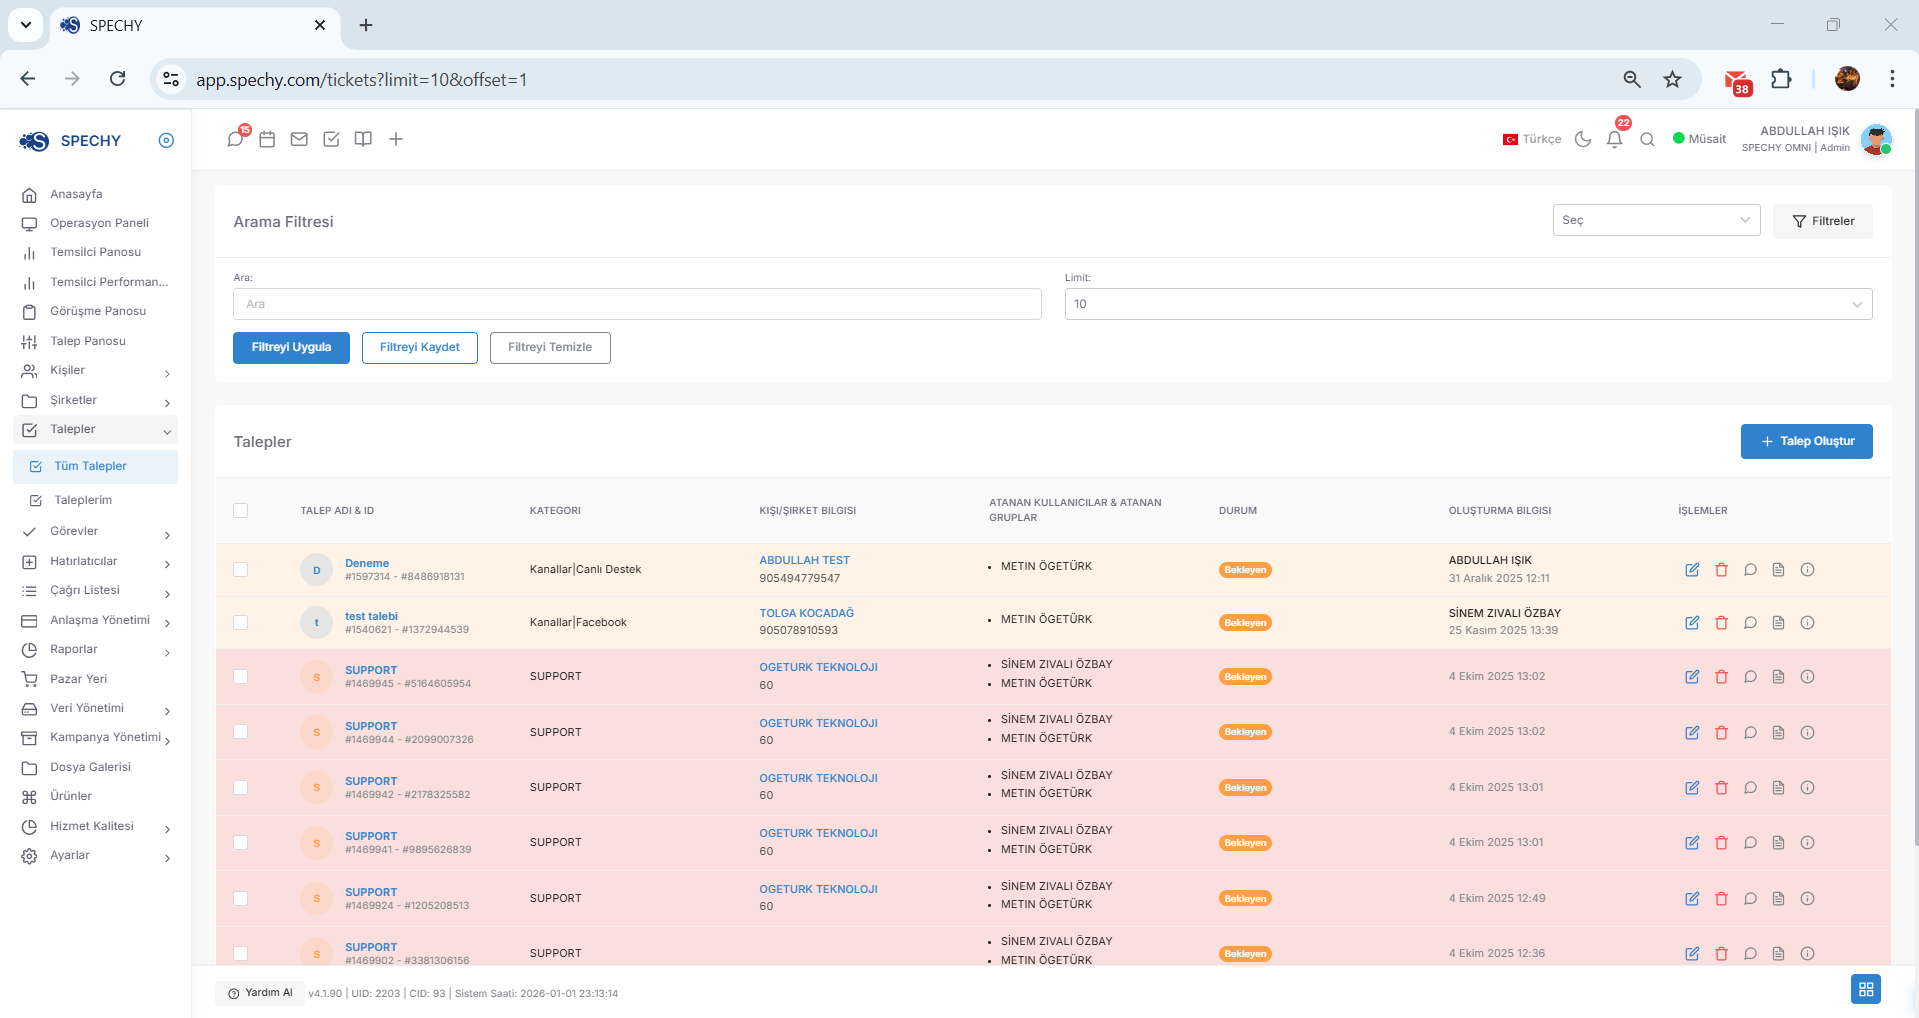Image resolution: width=1919 pixels, height=1018 pixels.
Task: Select checkbox for ticket #1469944
Action: (x=240, y=732)
